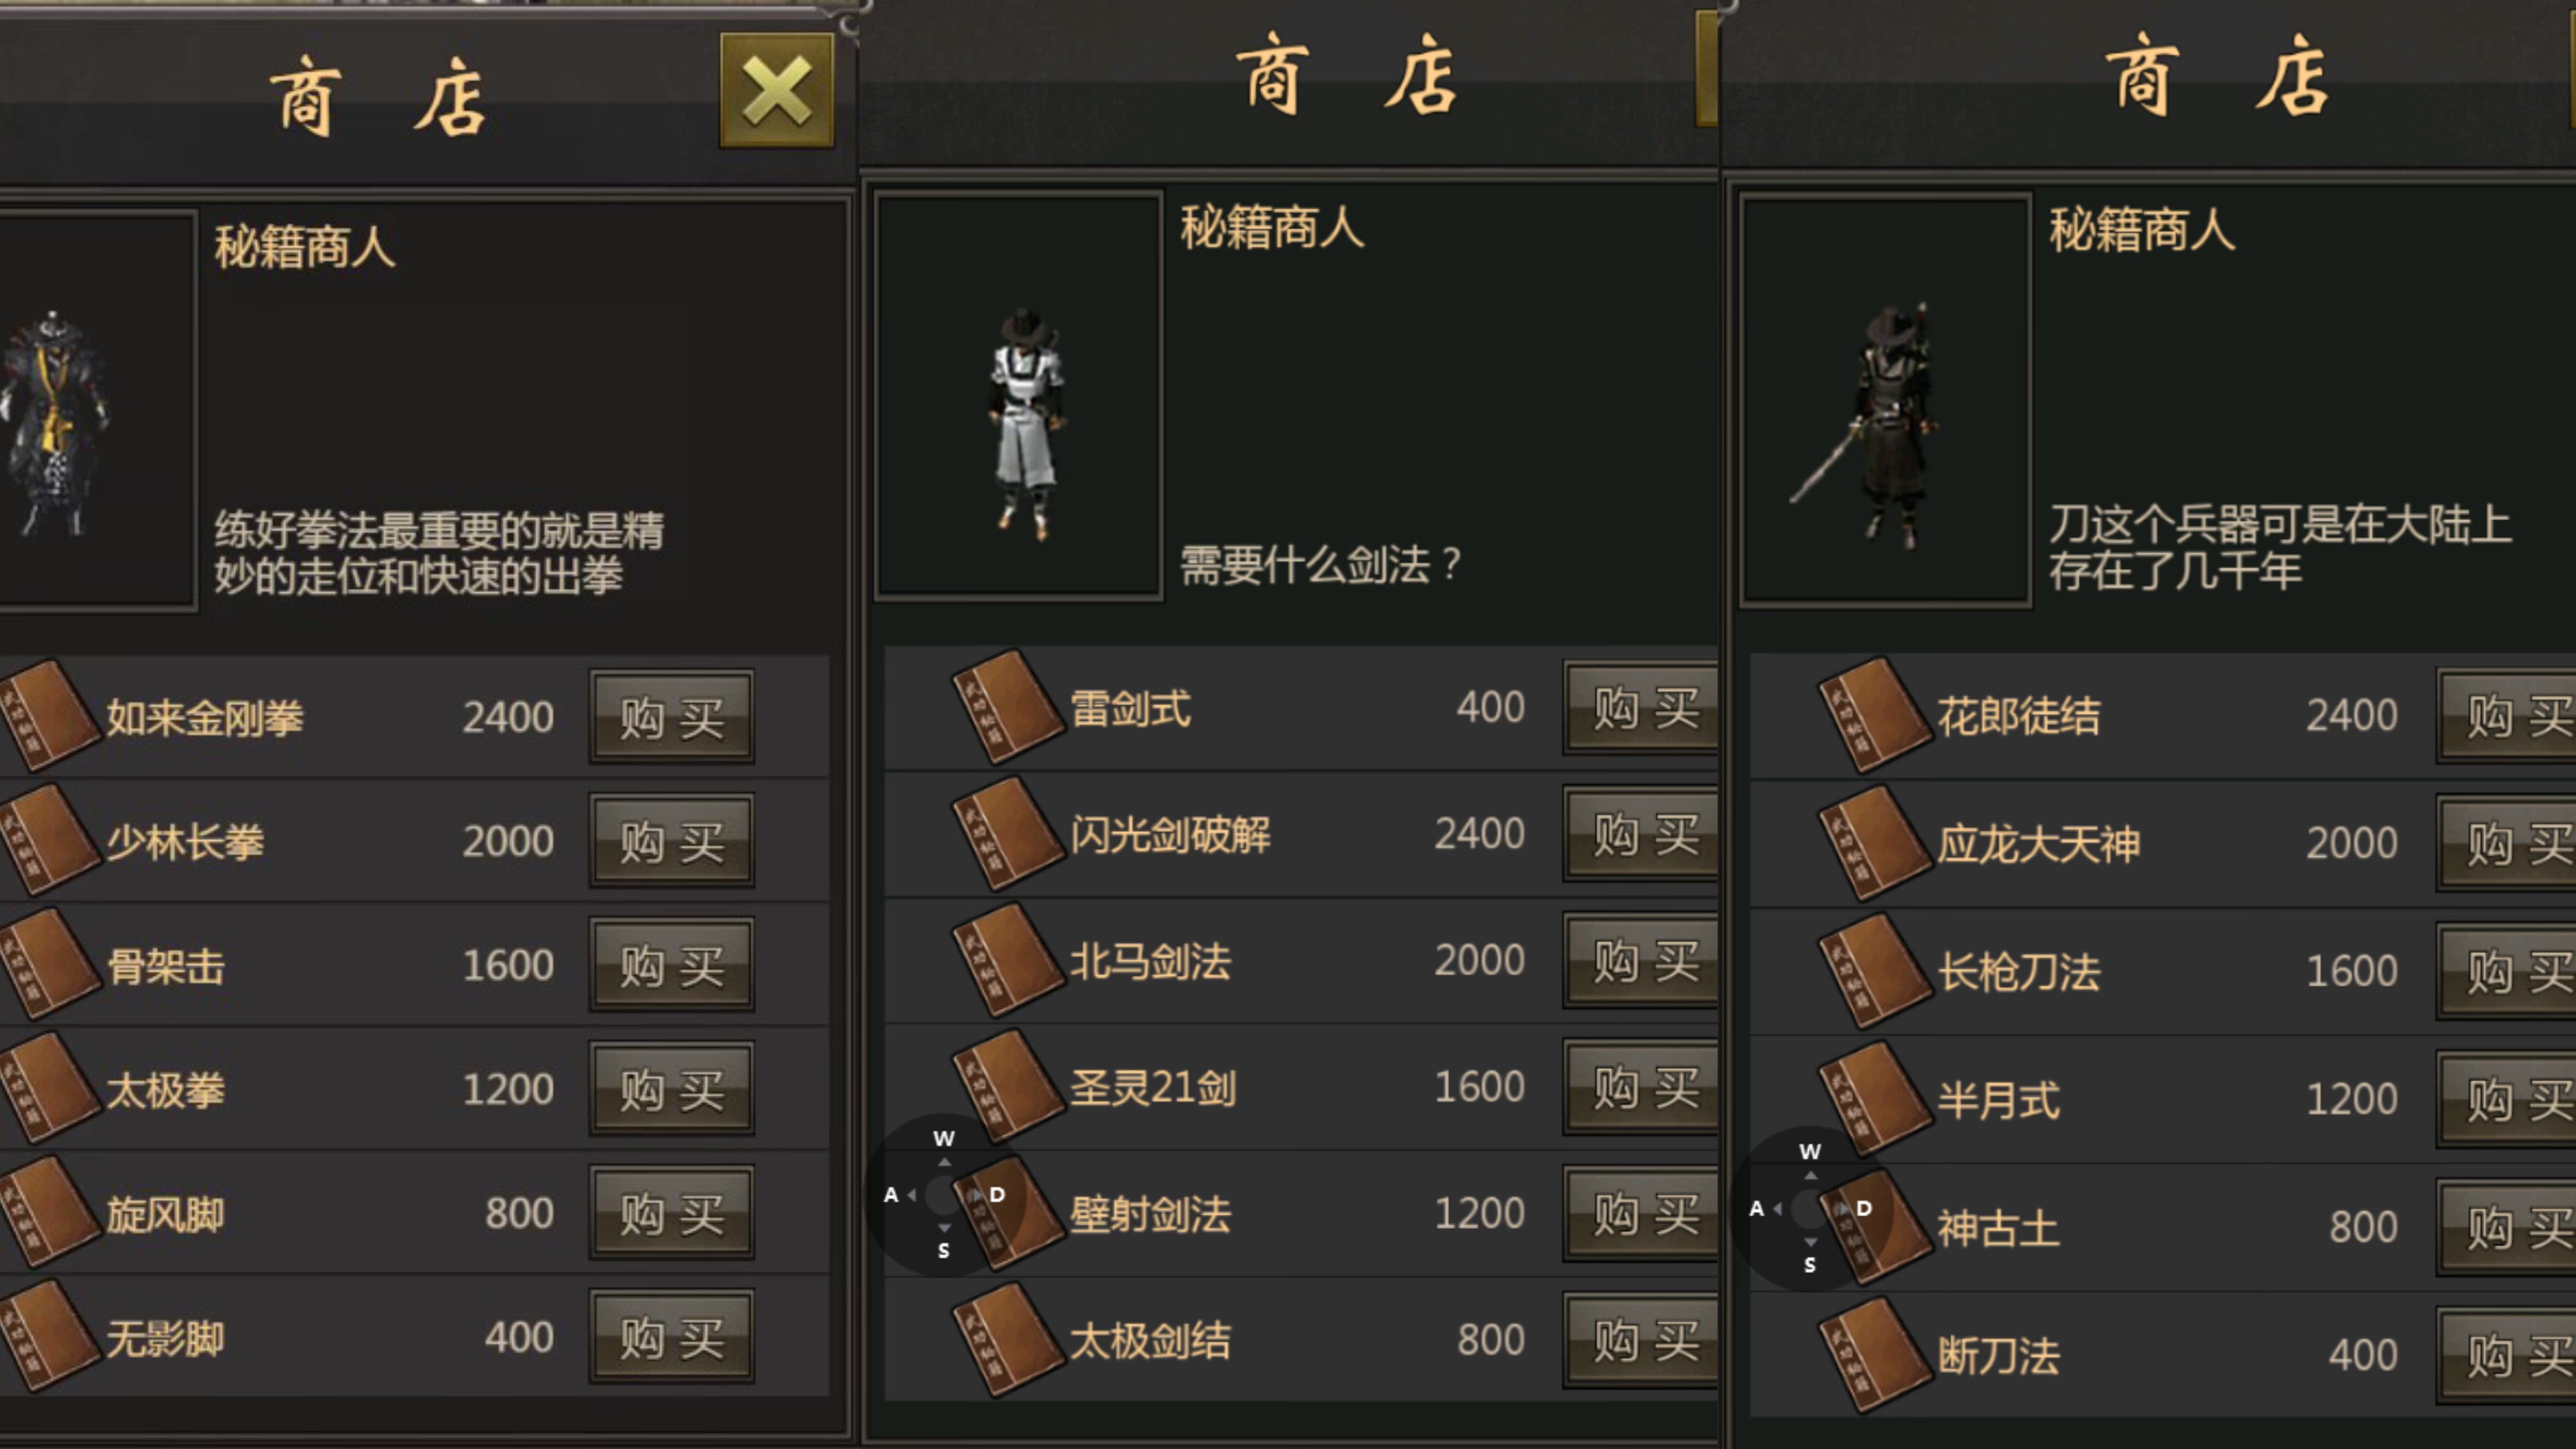The image size is (2576, 1449).
Task: Click the 断刀法 book icon
Action: tap(1874, 1354)
